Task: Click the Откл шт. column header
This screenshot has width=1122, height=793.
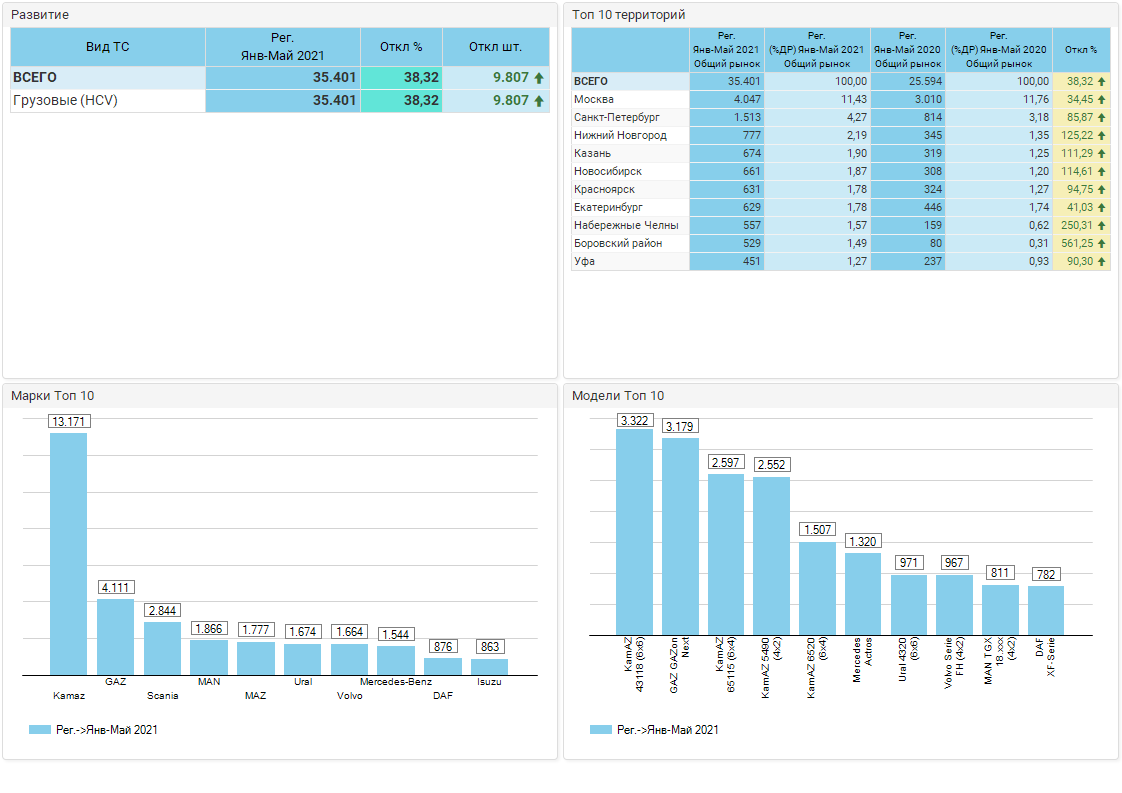Action: coord(495,47)
